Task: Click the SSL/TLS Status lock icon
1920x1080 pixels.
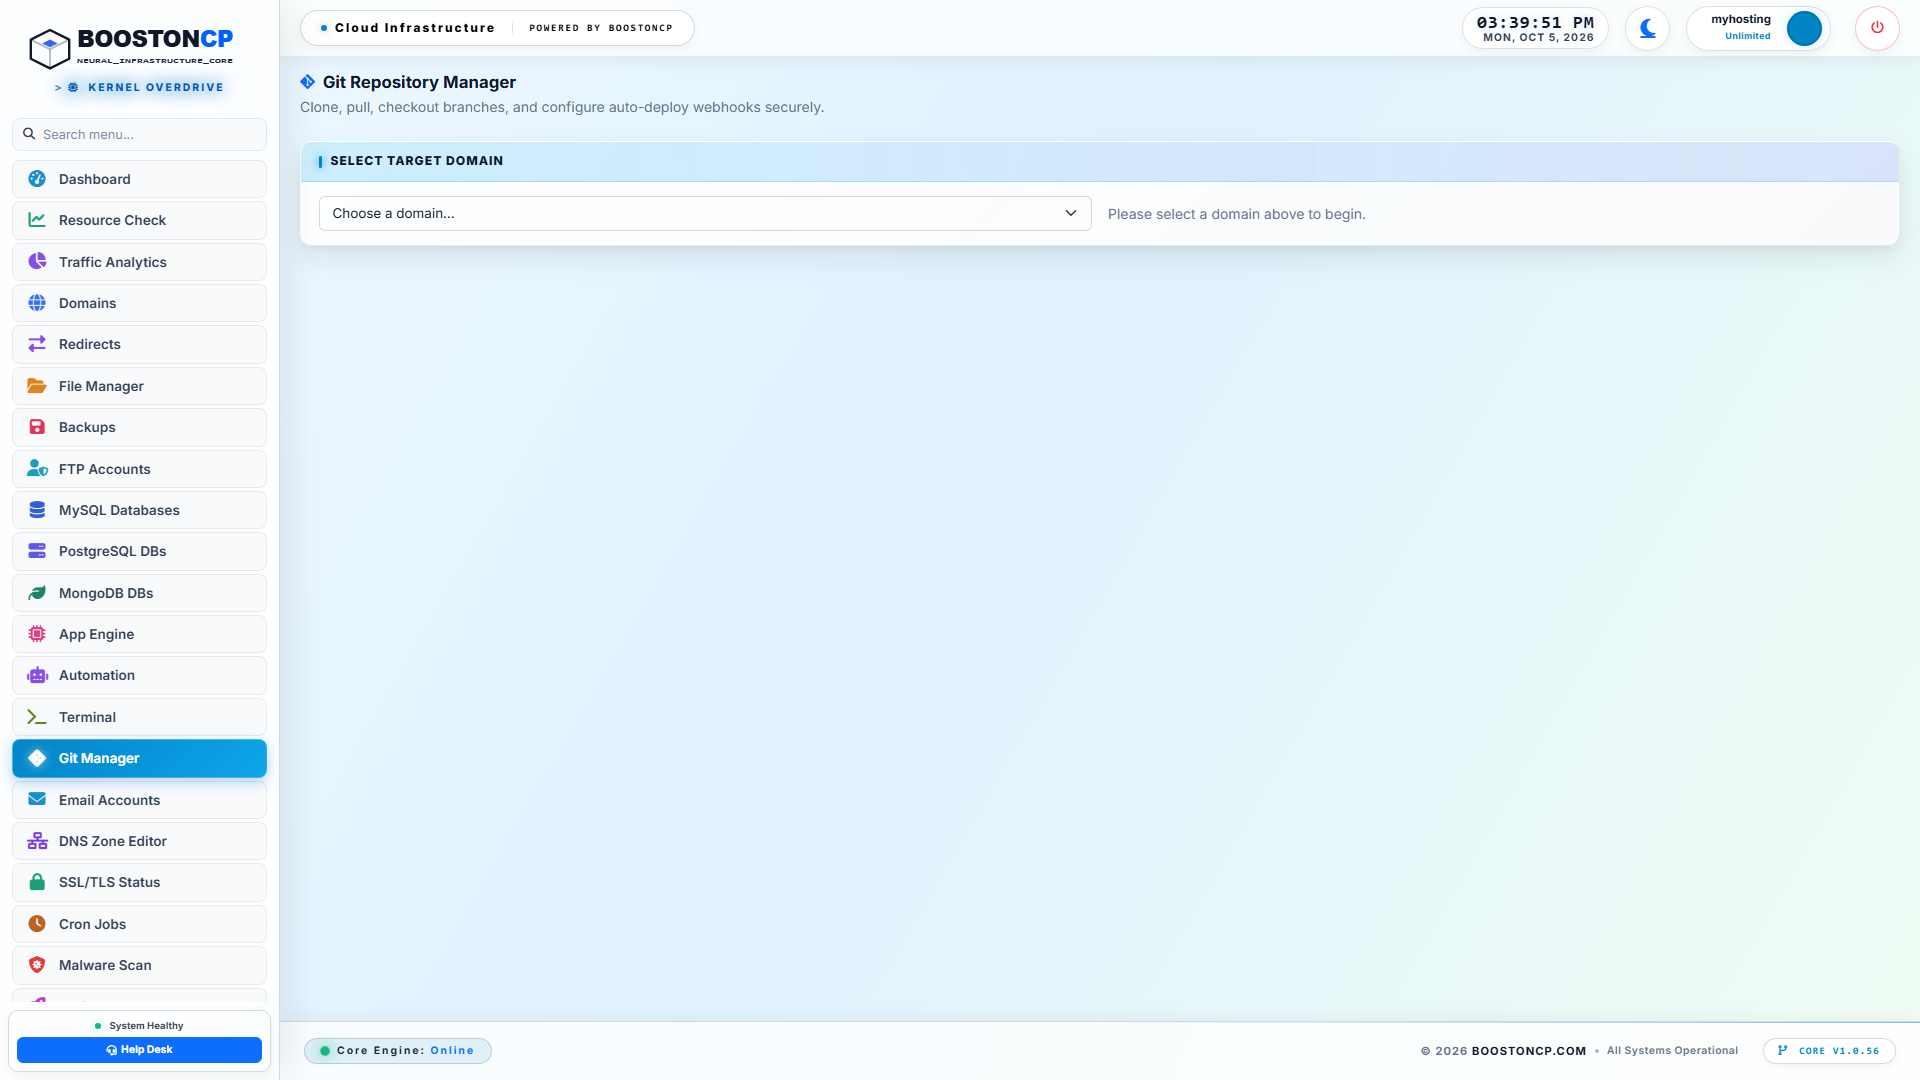Action: click(37, 882)
